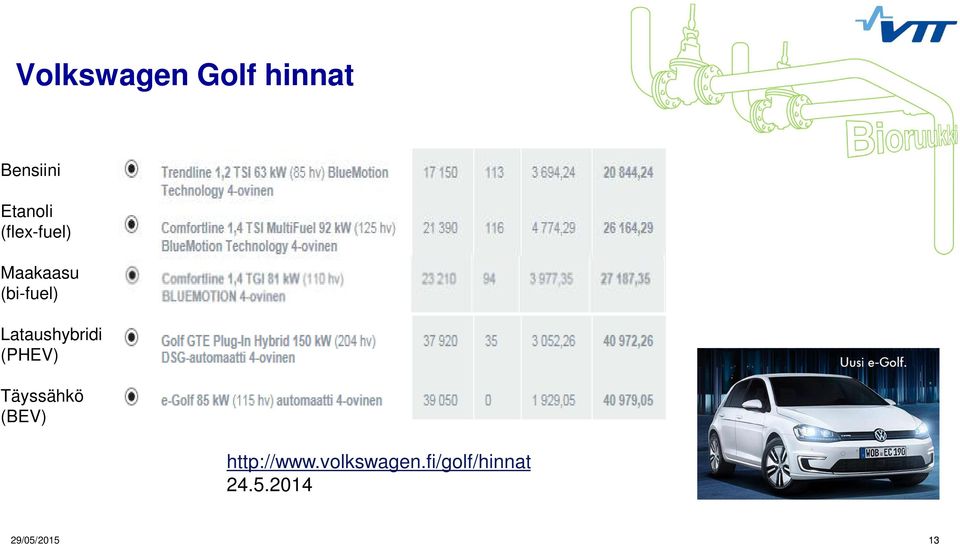Click the price cell 37 920
Viewport: 960px width, 544px height.
click(440, 341)
